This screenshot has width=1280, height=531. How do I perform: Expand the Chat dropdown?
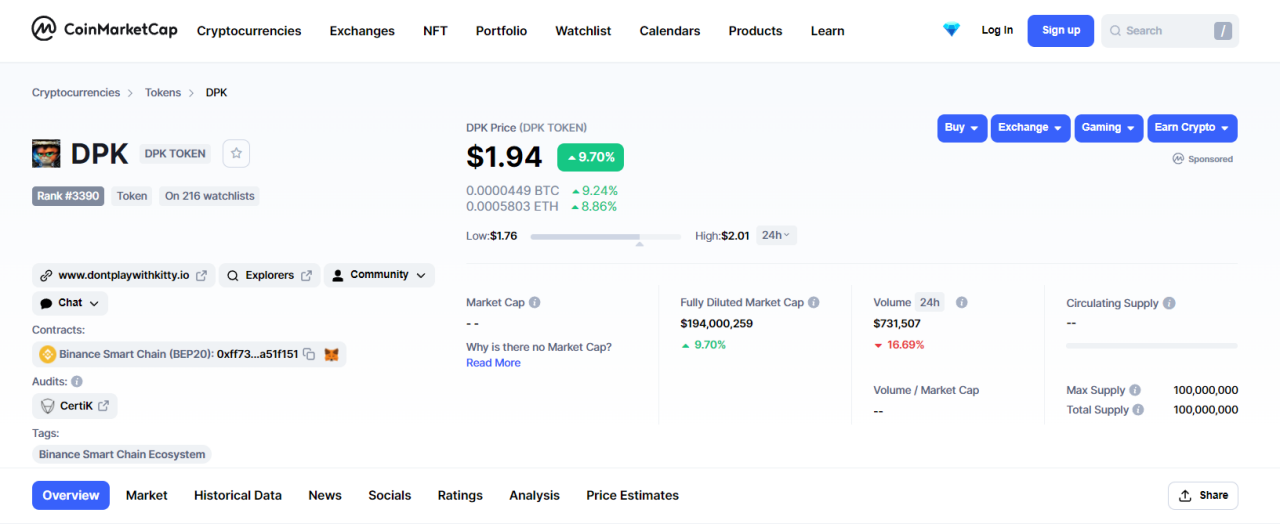[70, 303]
